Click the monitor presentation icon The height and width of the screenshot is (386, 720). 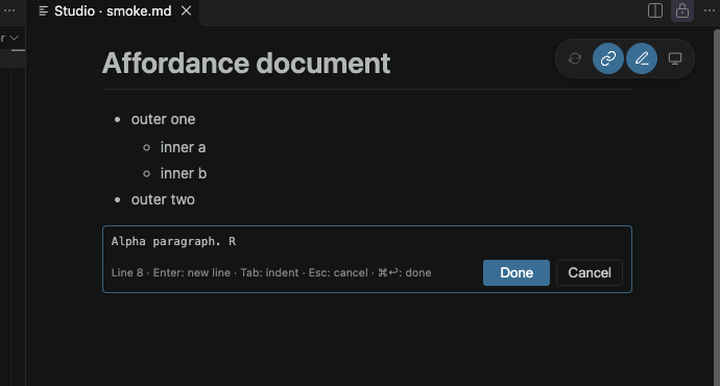click(x=675, y=58)
